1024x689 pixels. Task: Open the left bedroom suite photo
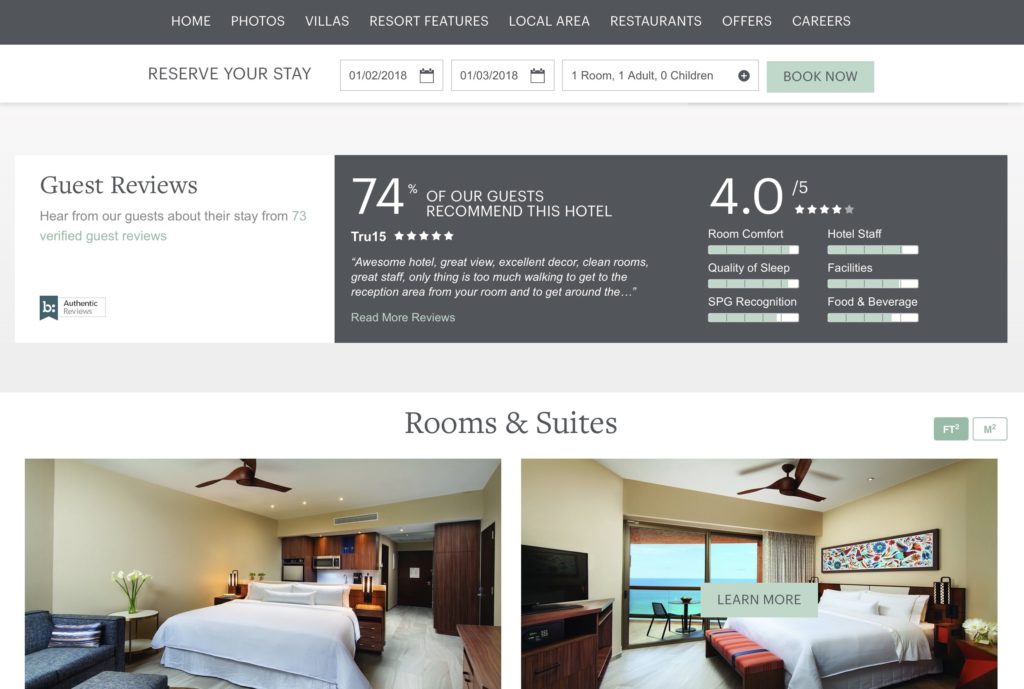click(x=263, y=573)
